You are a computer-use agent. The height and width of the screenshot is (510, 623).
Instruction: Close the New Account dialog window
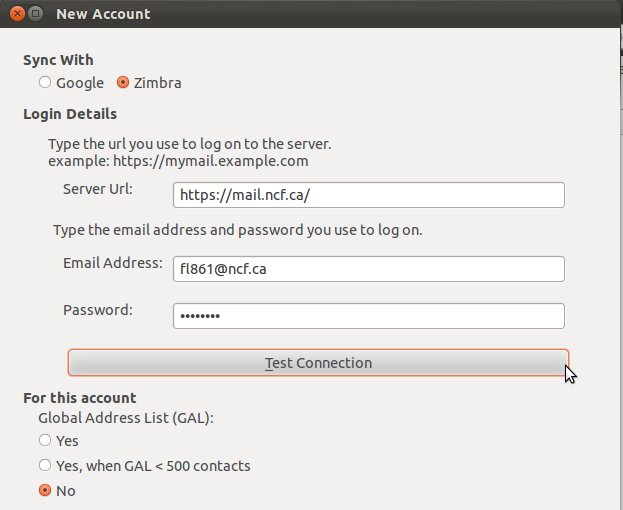tap(17, 14)
